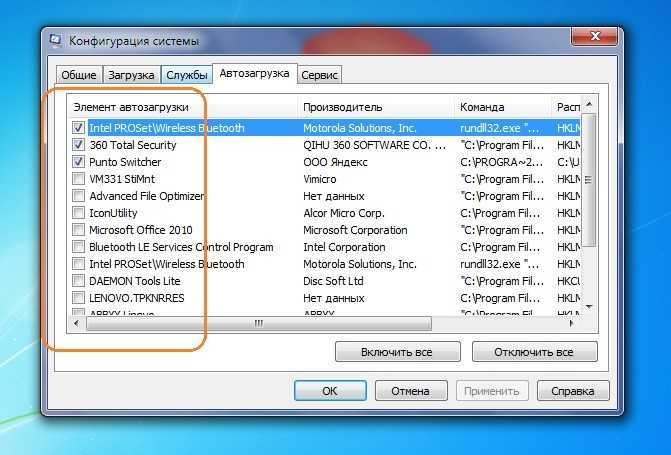Enable the VM331 StiMnt checkbox

point(78,178)
